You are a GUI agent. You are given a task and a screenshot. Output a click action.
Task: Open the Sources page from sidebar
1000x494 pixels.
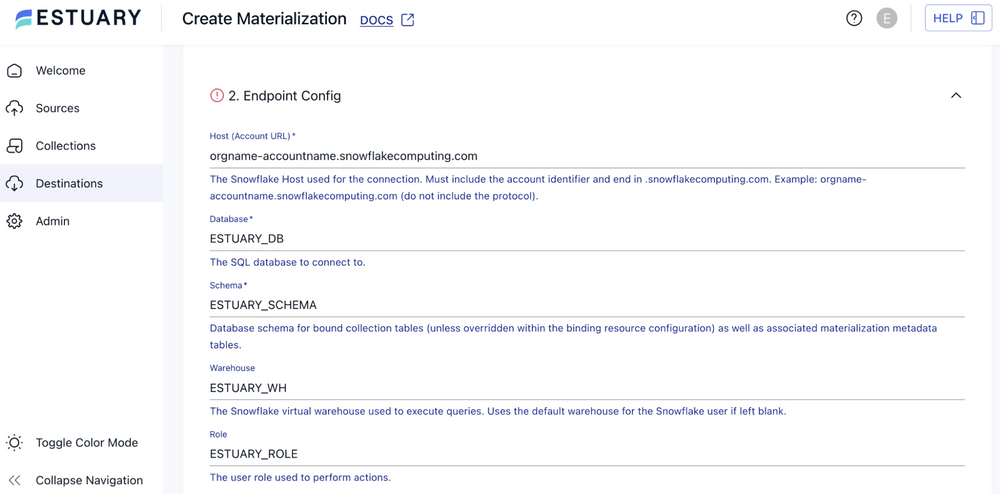click(58, 108)
